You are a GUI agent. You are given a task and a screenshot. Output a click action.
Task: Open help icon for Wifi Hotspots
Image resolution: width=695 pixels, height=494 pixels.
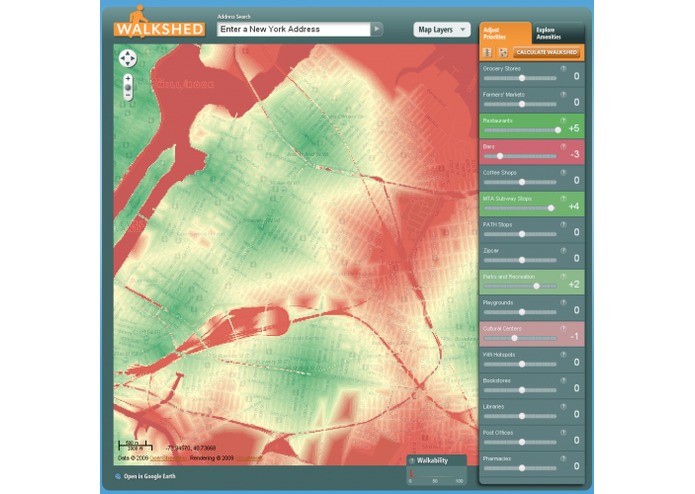pos(563,354)
